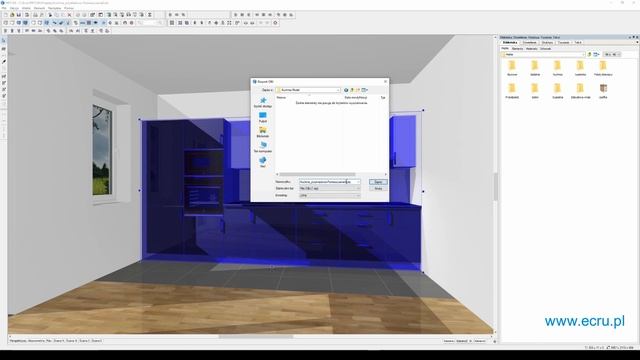Select 'Sieć' network in dialog places bar
This screenshot has width=640, height=360.
263,162
